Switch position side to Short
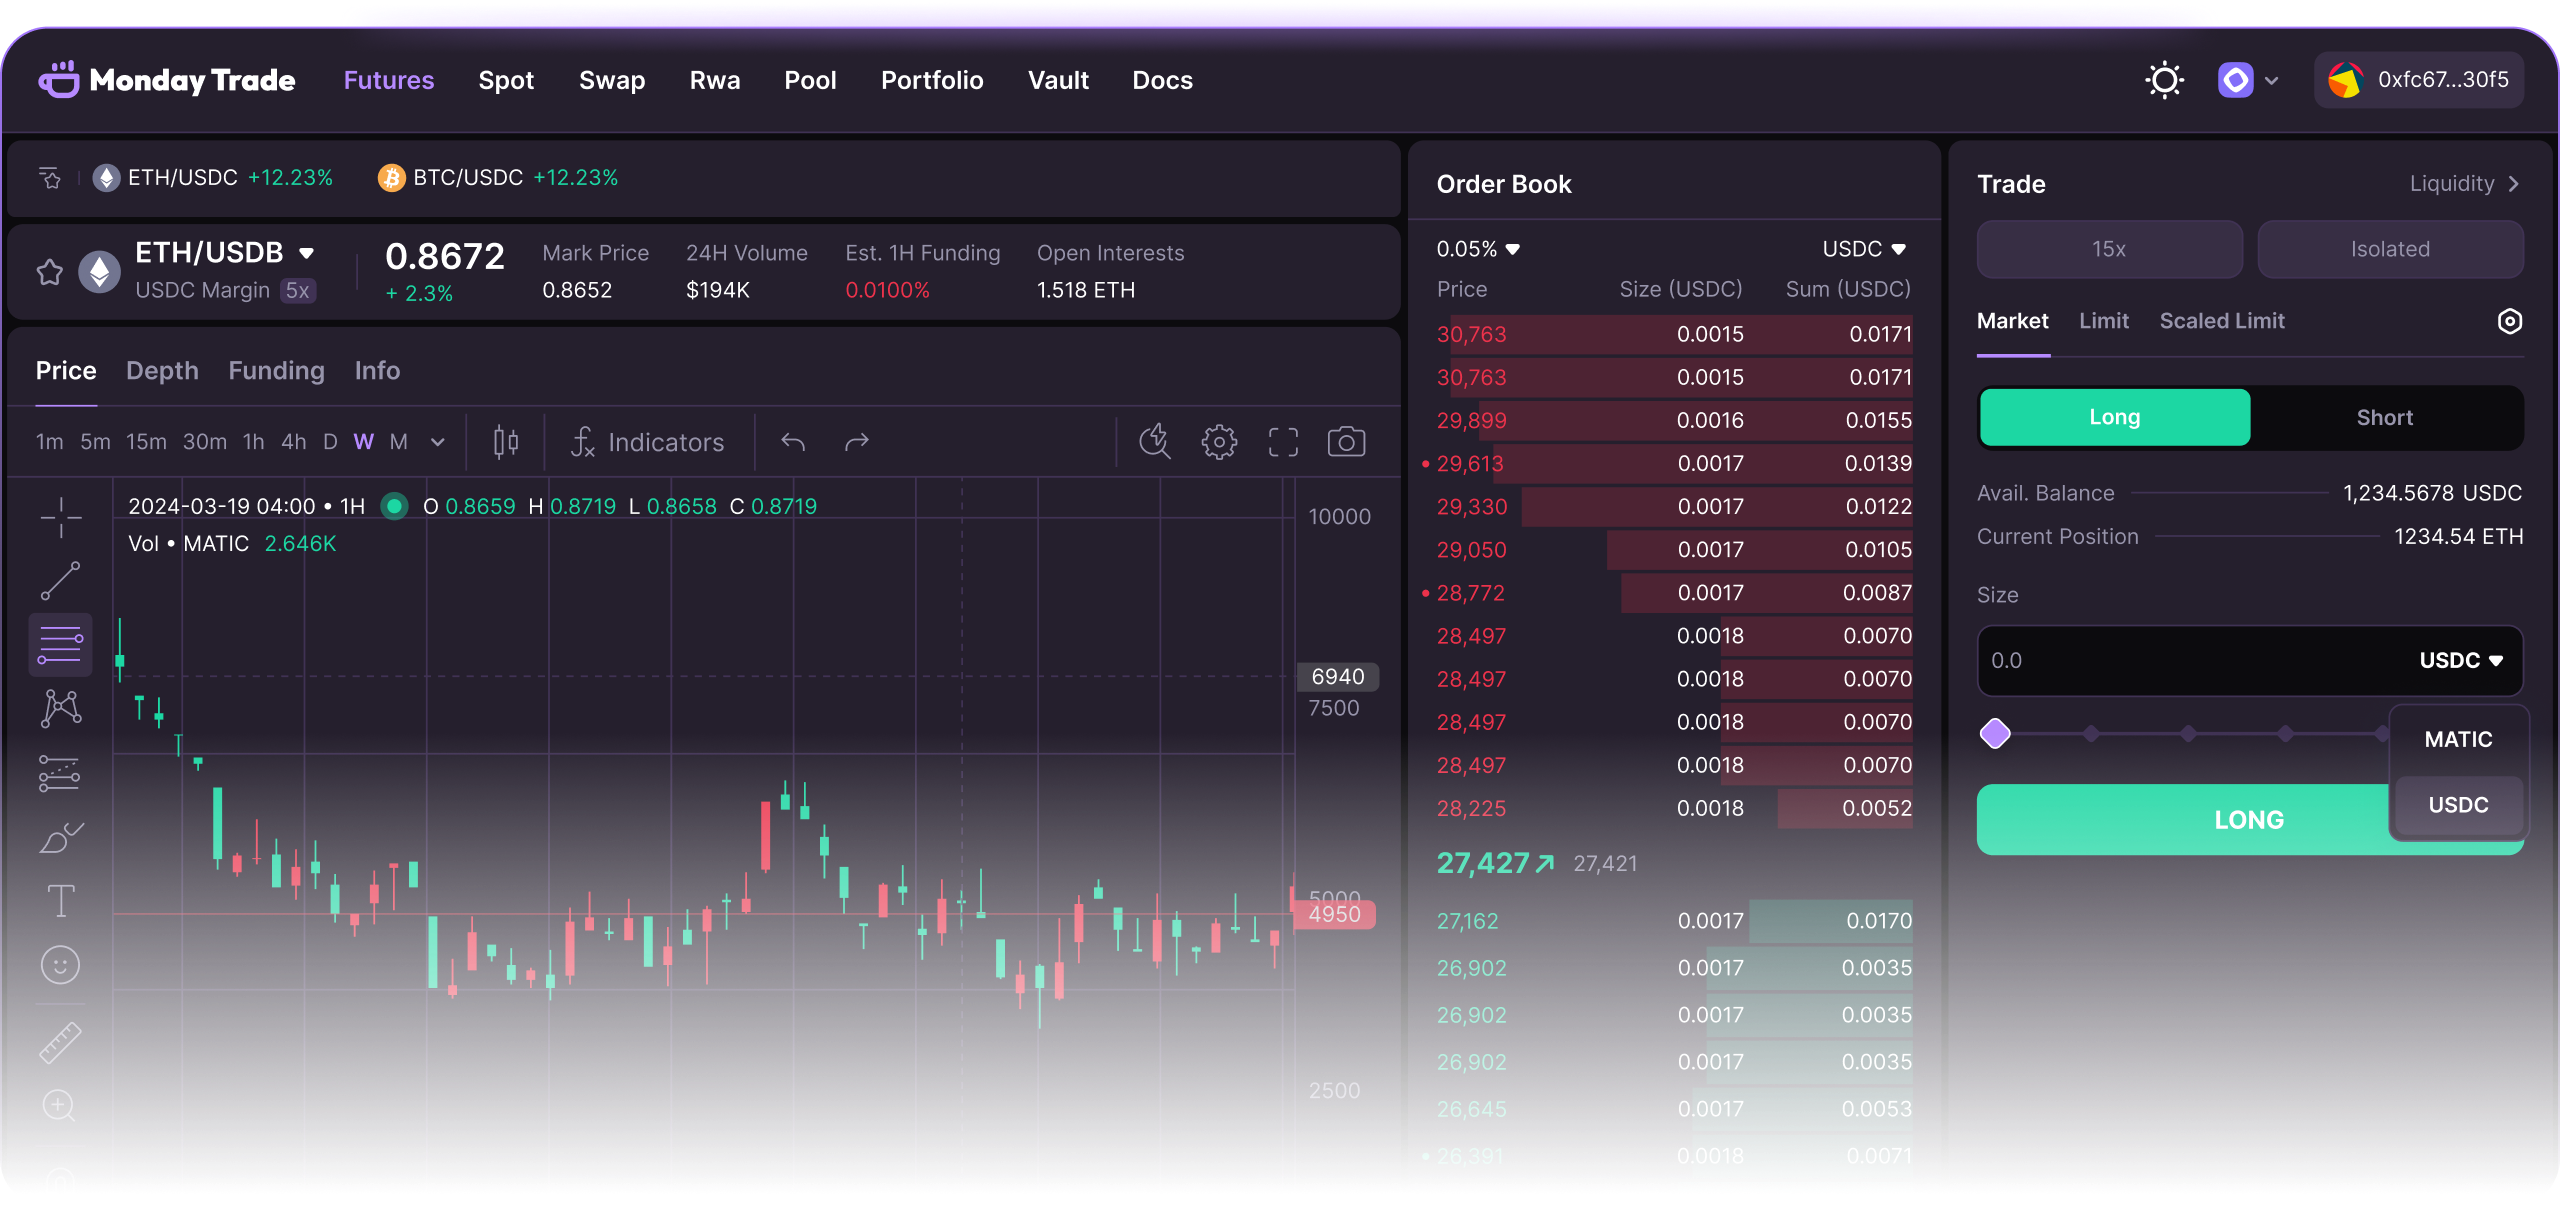Viewport: 2560px width, 1207px height. point(2384,418)
